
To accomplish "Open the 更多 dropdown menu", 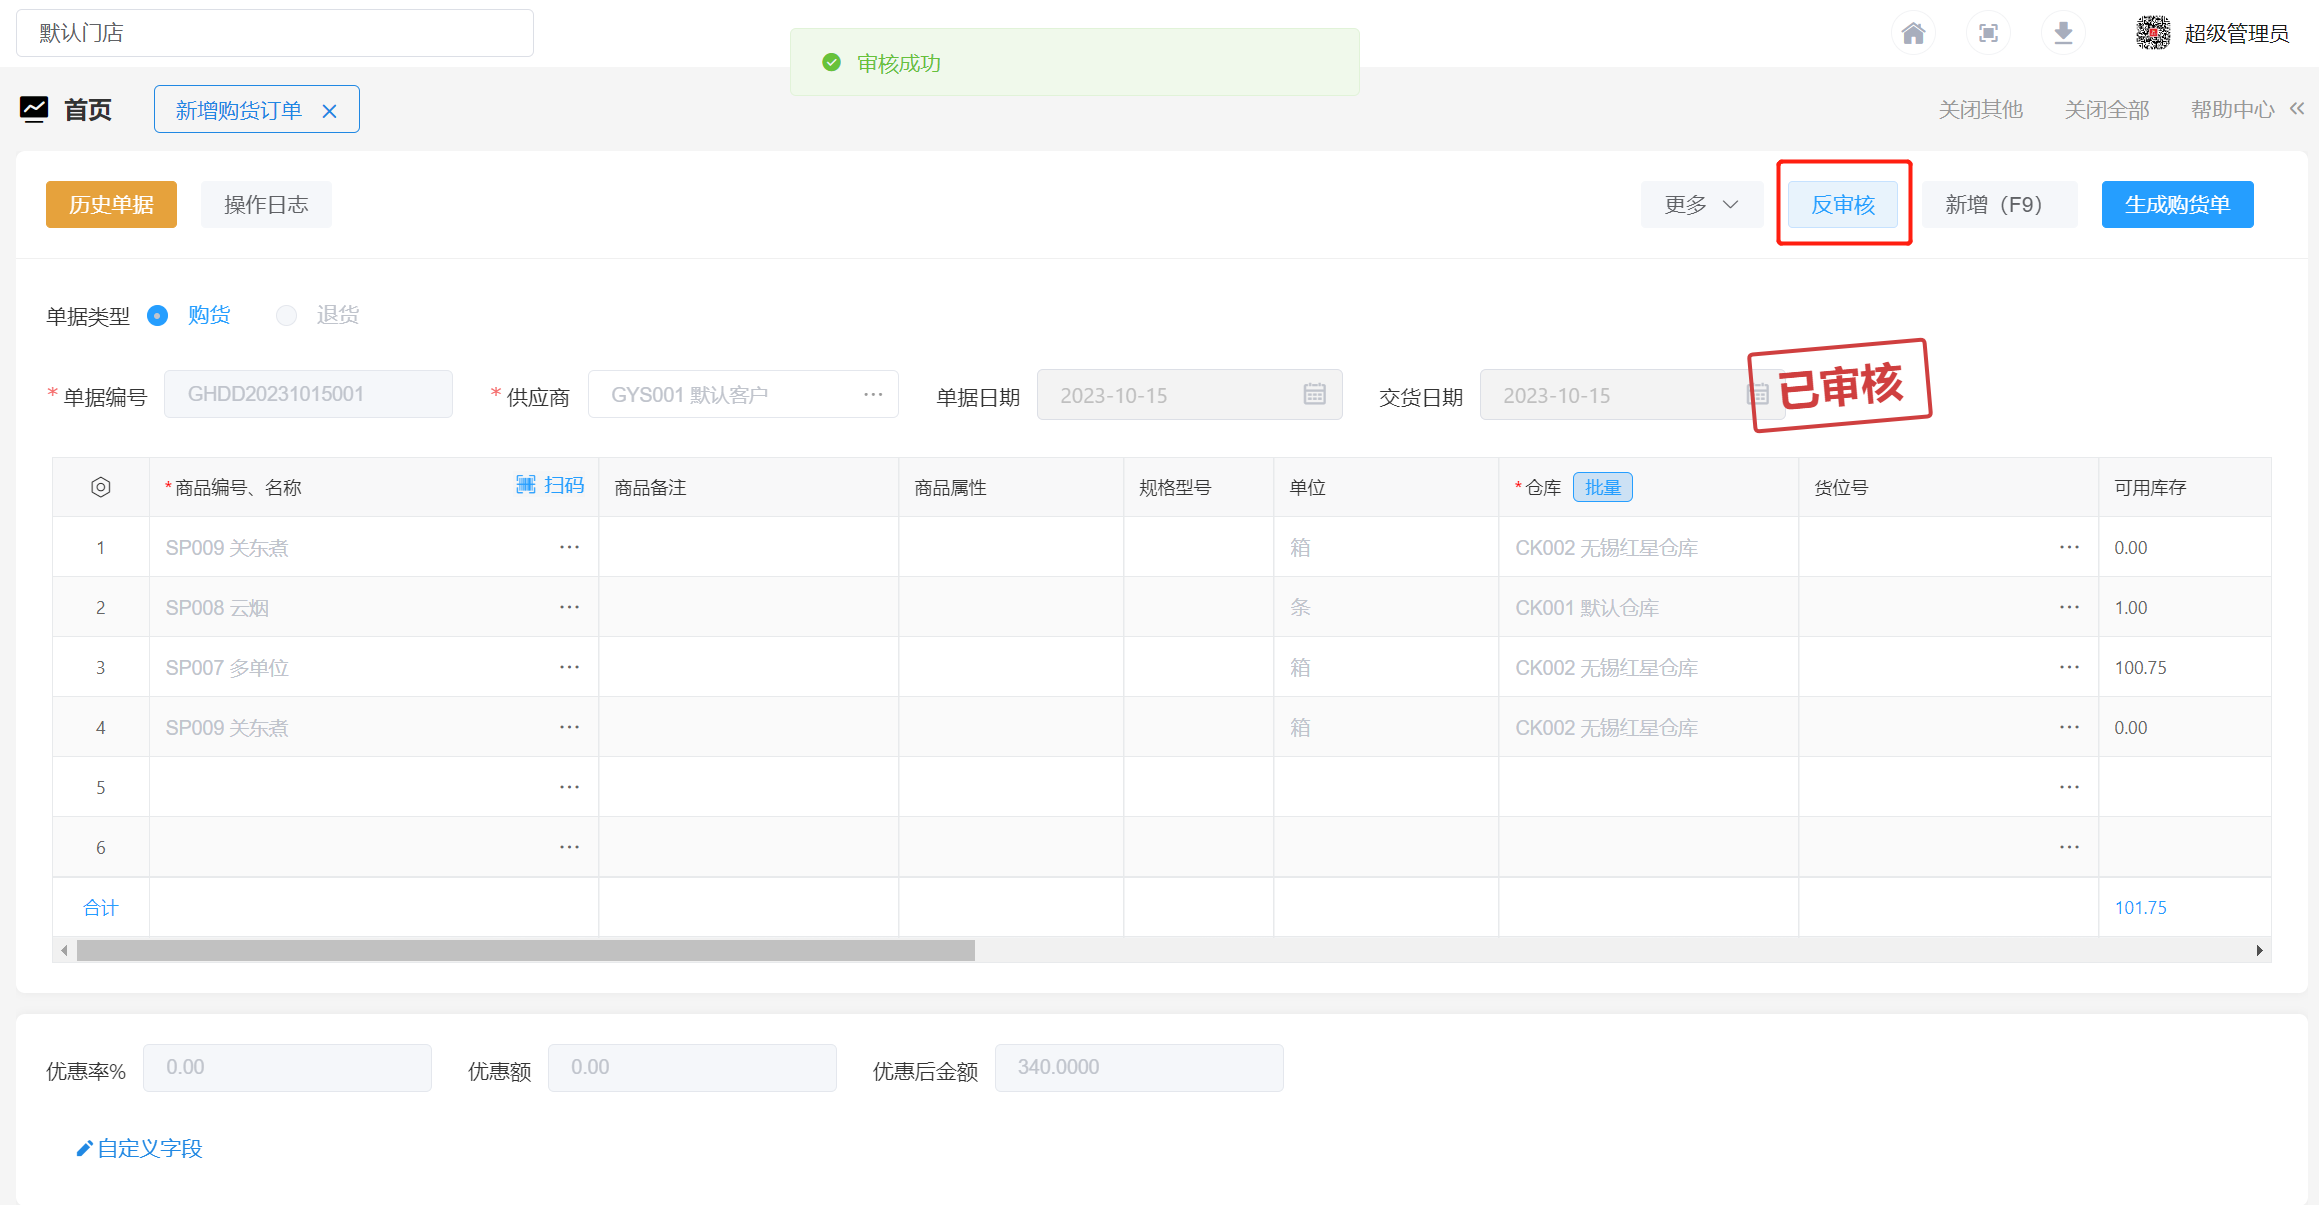I will [1700, 205].
